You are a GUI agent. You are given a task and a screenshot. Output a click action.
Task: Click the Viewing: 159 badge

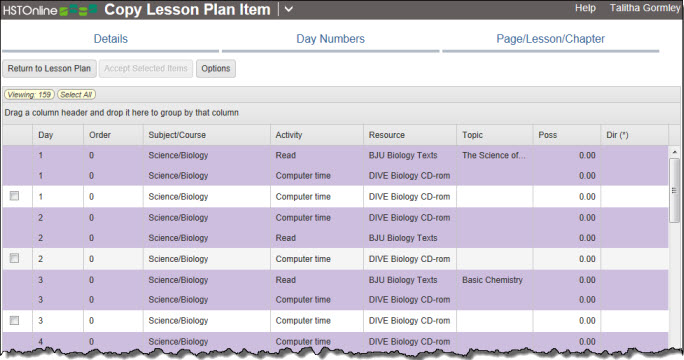[x=29, y=95]
